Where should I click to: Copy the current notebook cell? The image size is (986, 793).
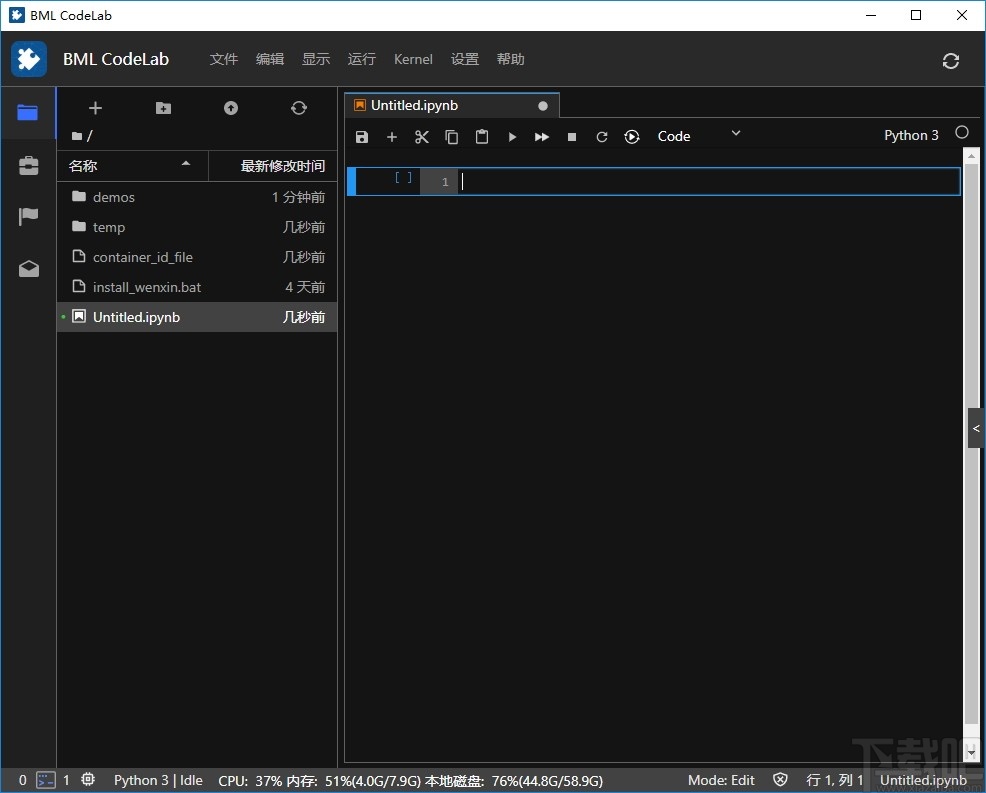(451, 137)
